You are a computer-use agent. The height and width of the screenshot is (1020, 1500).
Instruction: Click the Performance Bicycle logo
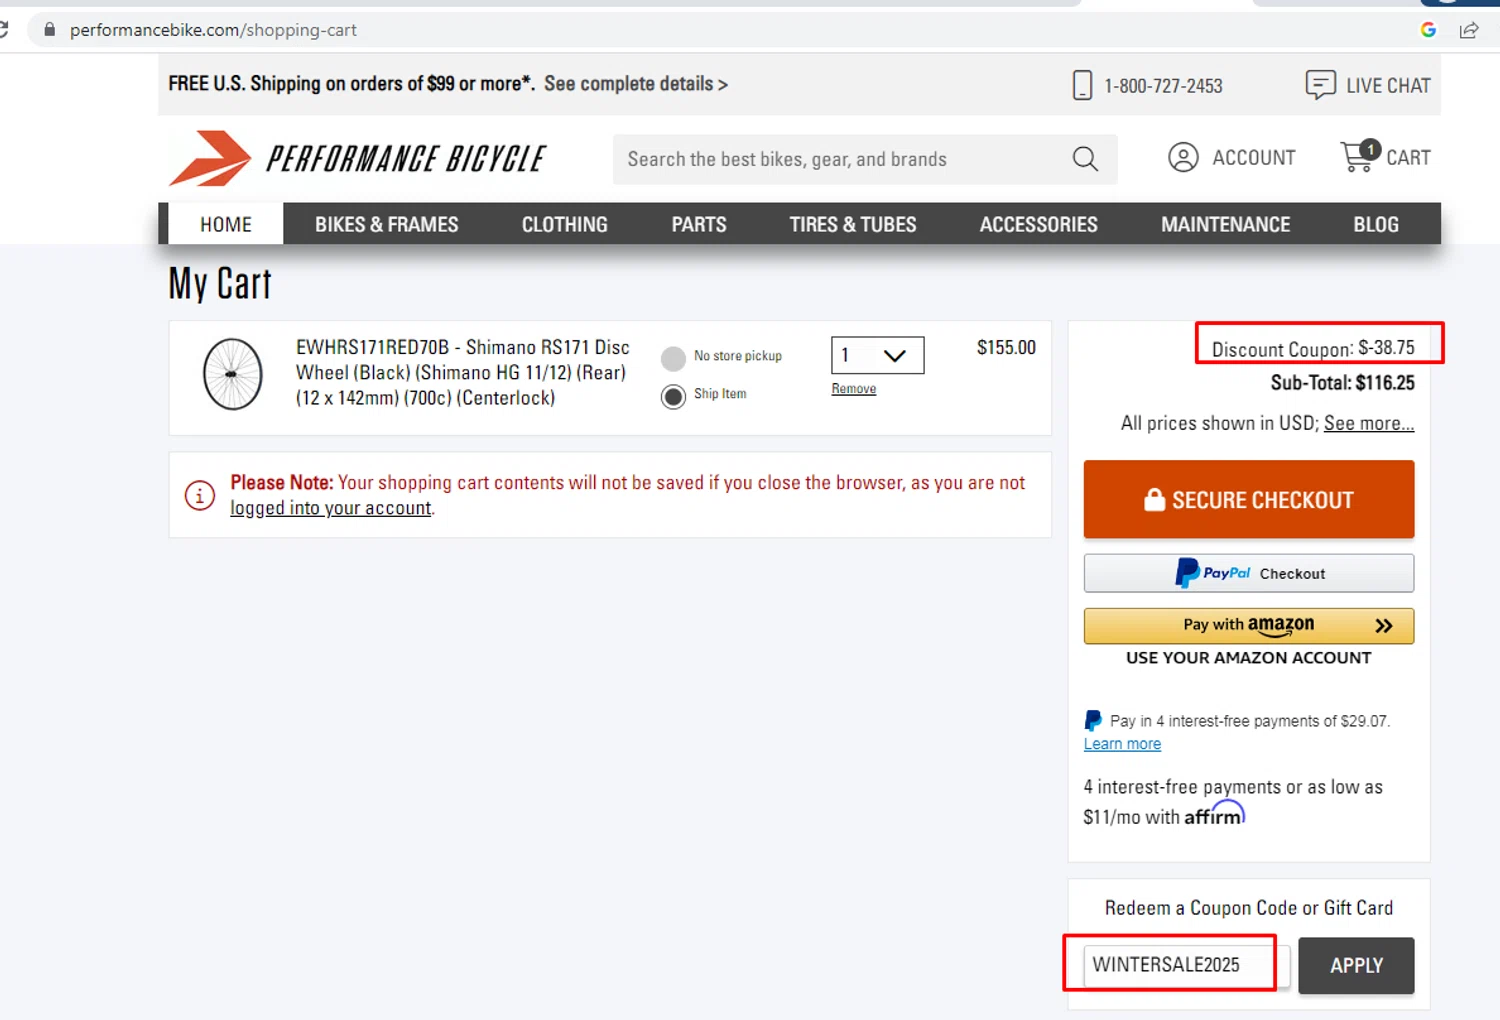tap(357, 158)
